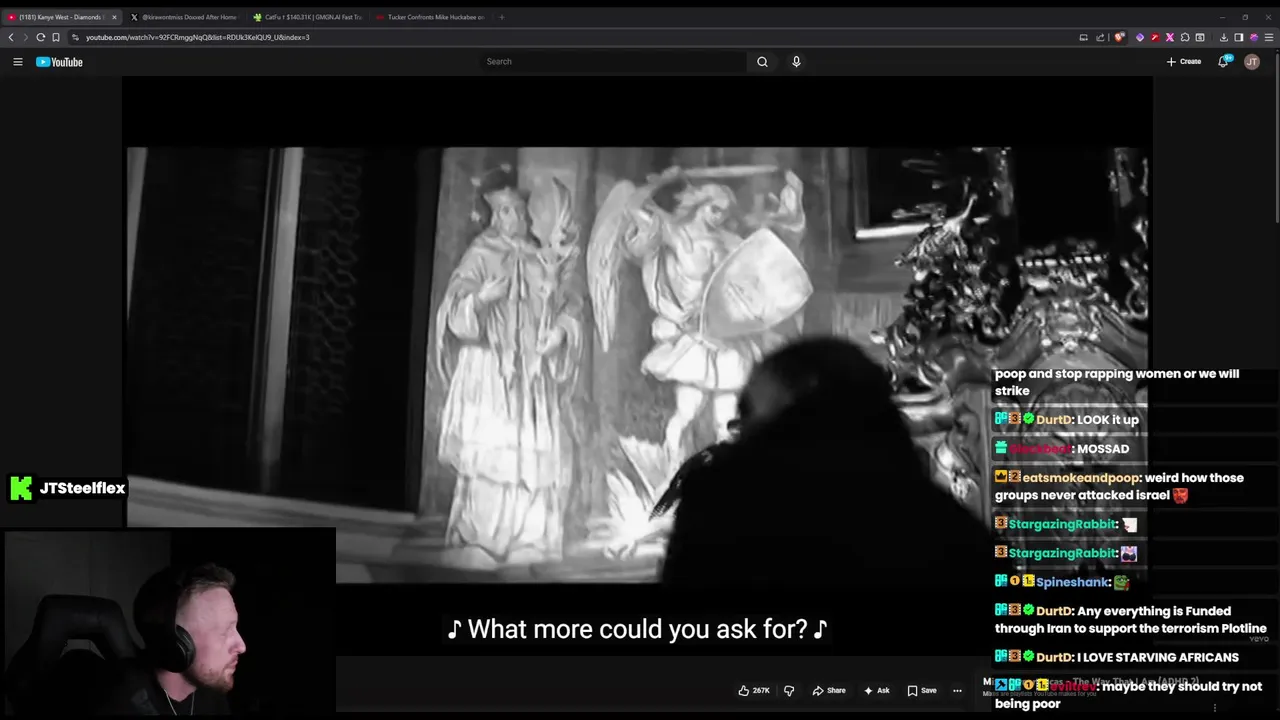Click the pink X extension icon

click(1169, 37)
